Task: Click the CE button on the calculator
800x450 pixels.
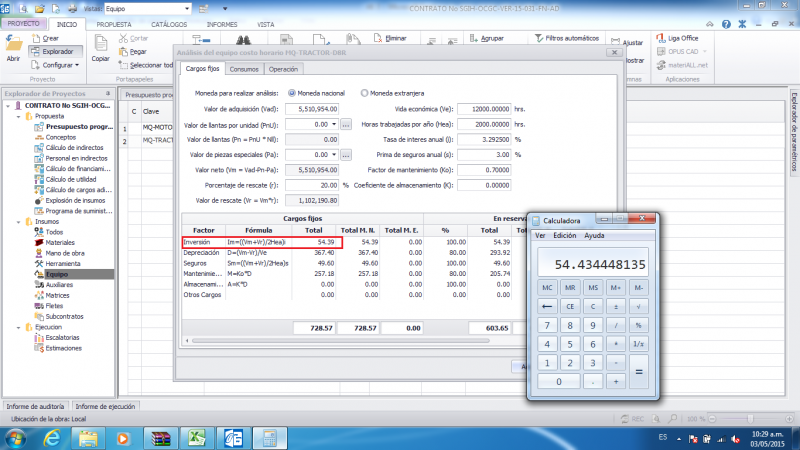Action: point(570,306)
